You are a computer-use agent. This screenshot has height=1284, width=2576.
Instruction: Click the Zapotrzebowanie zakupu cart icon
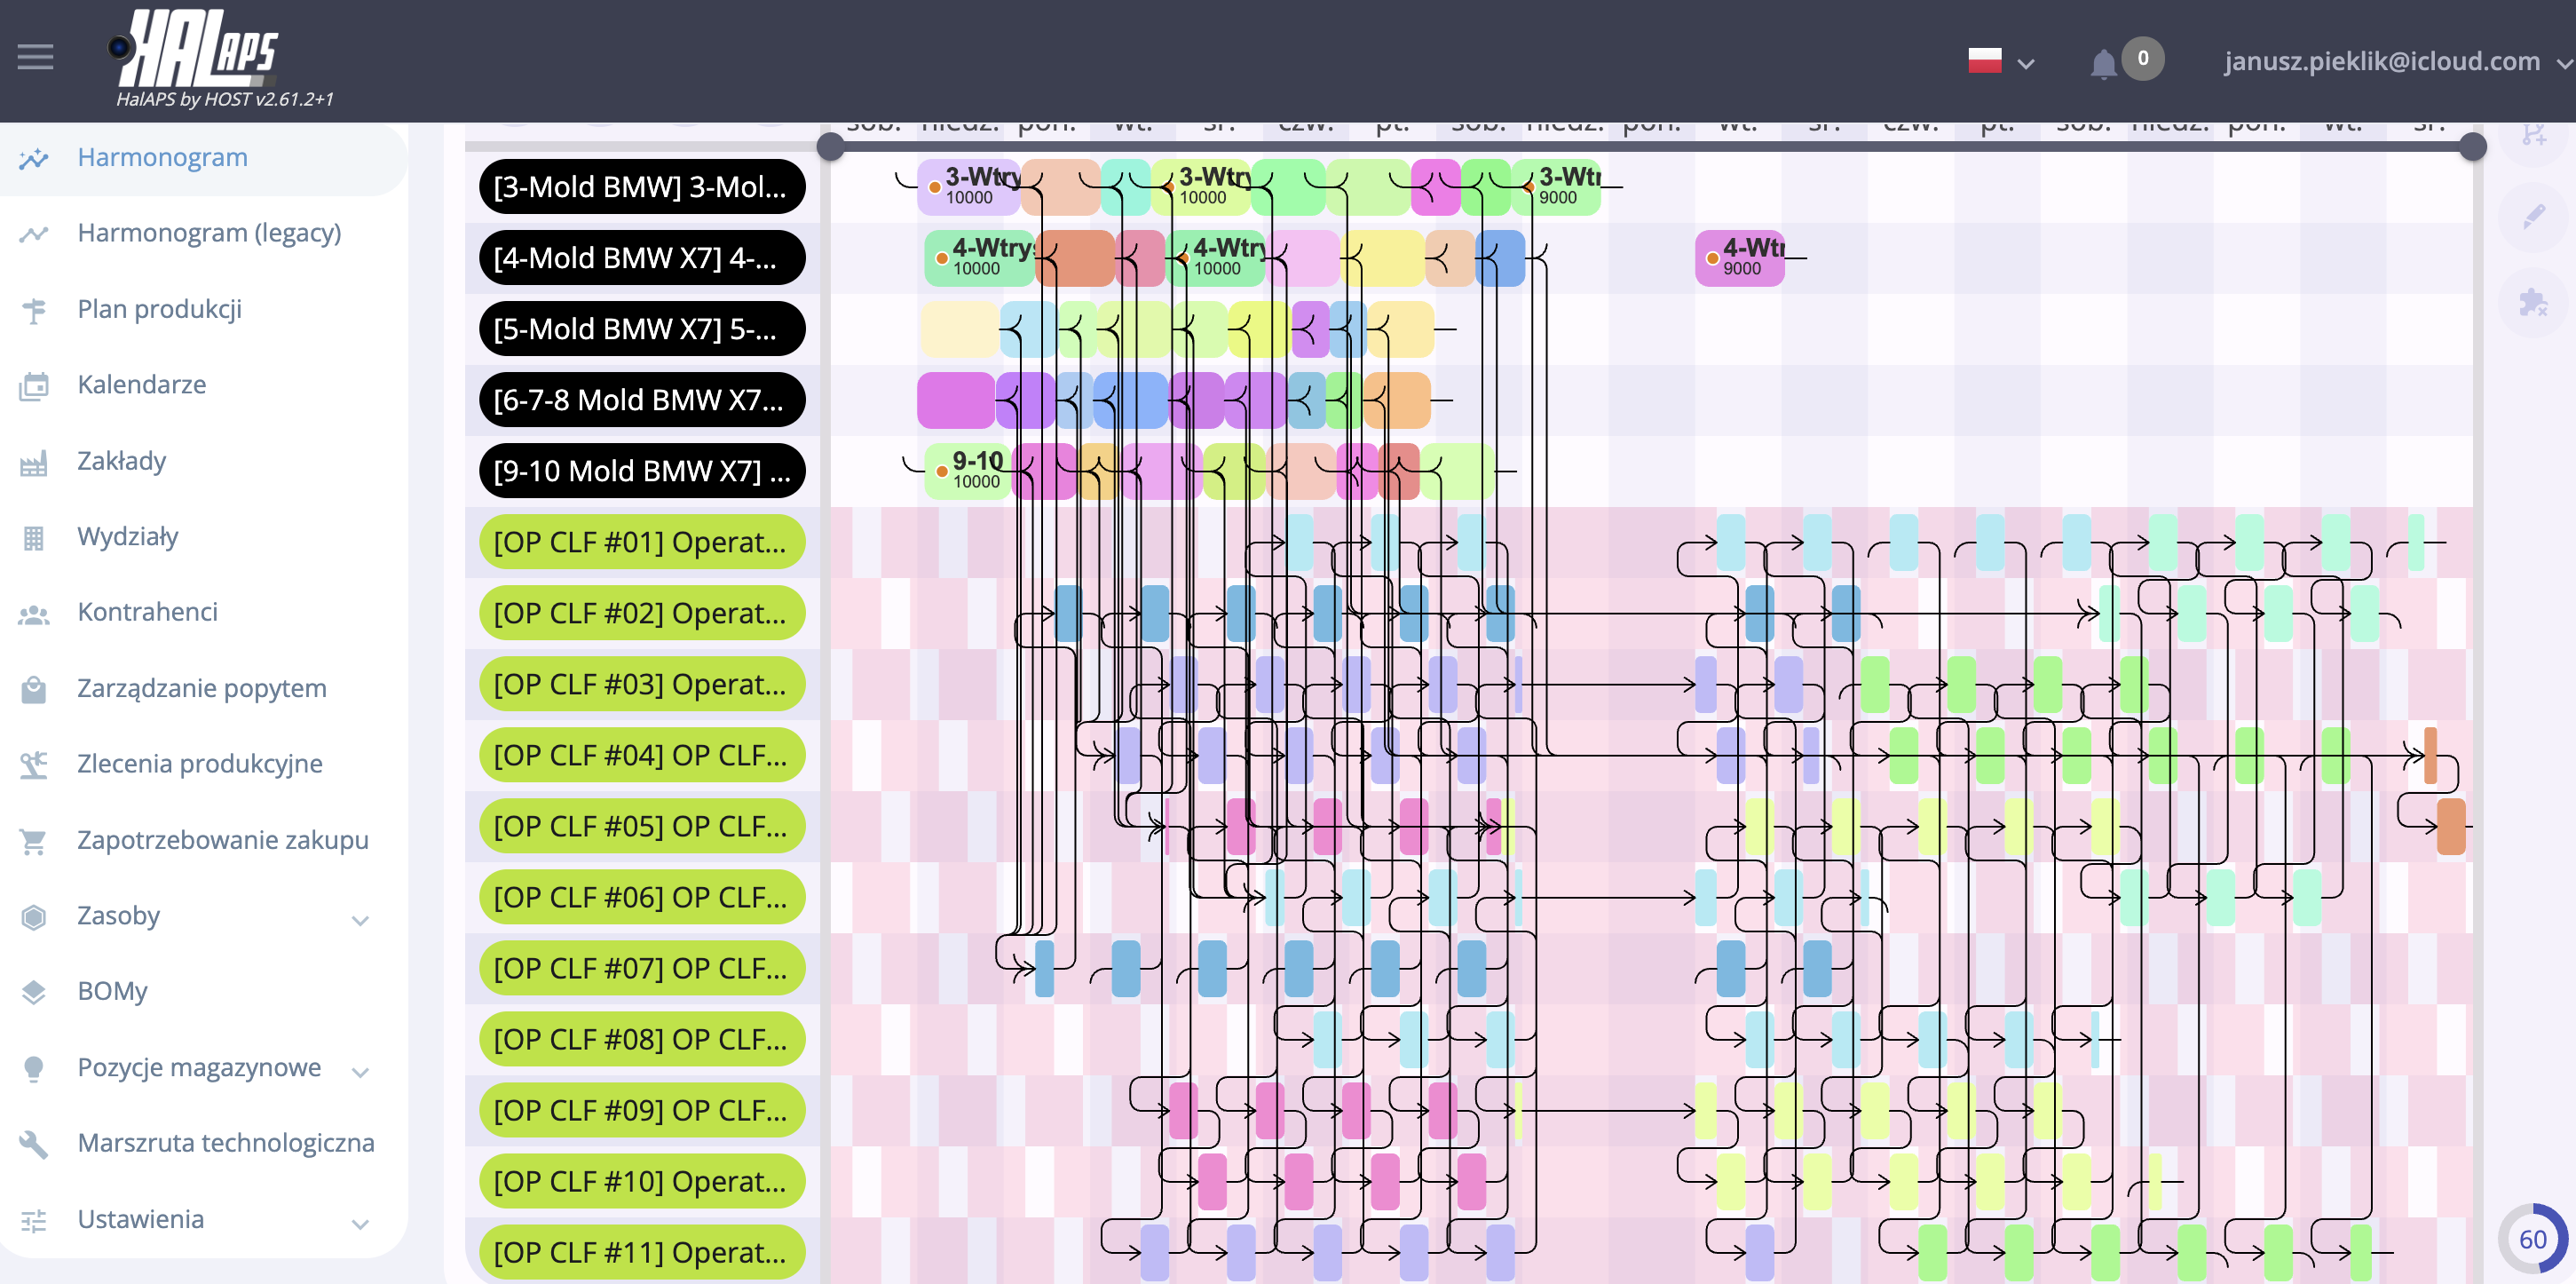(34, 841)
